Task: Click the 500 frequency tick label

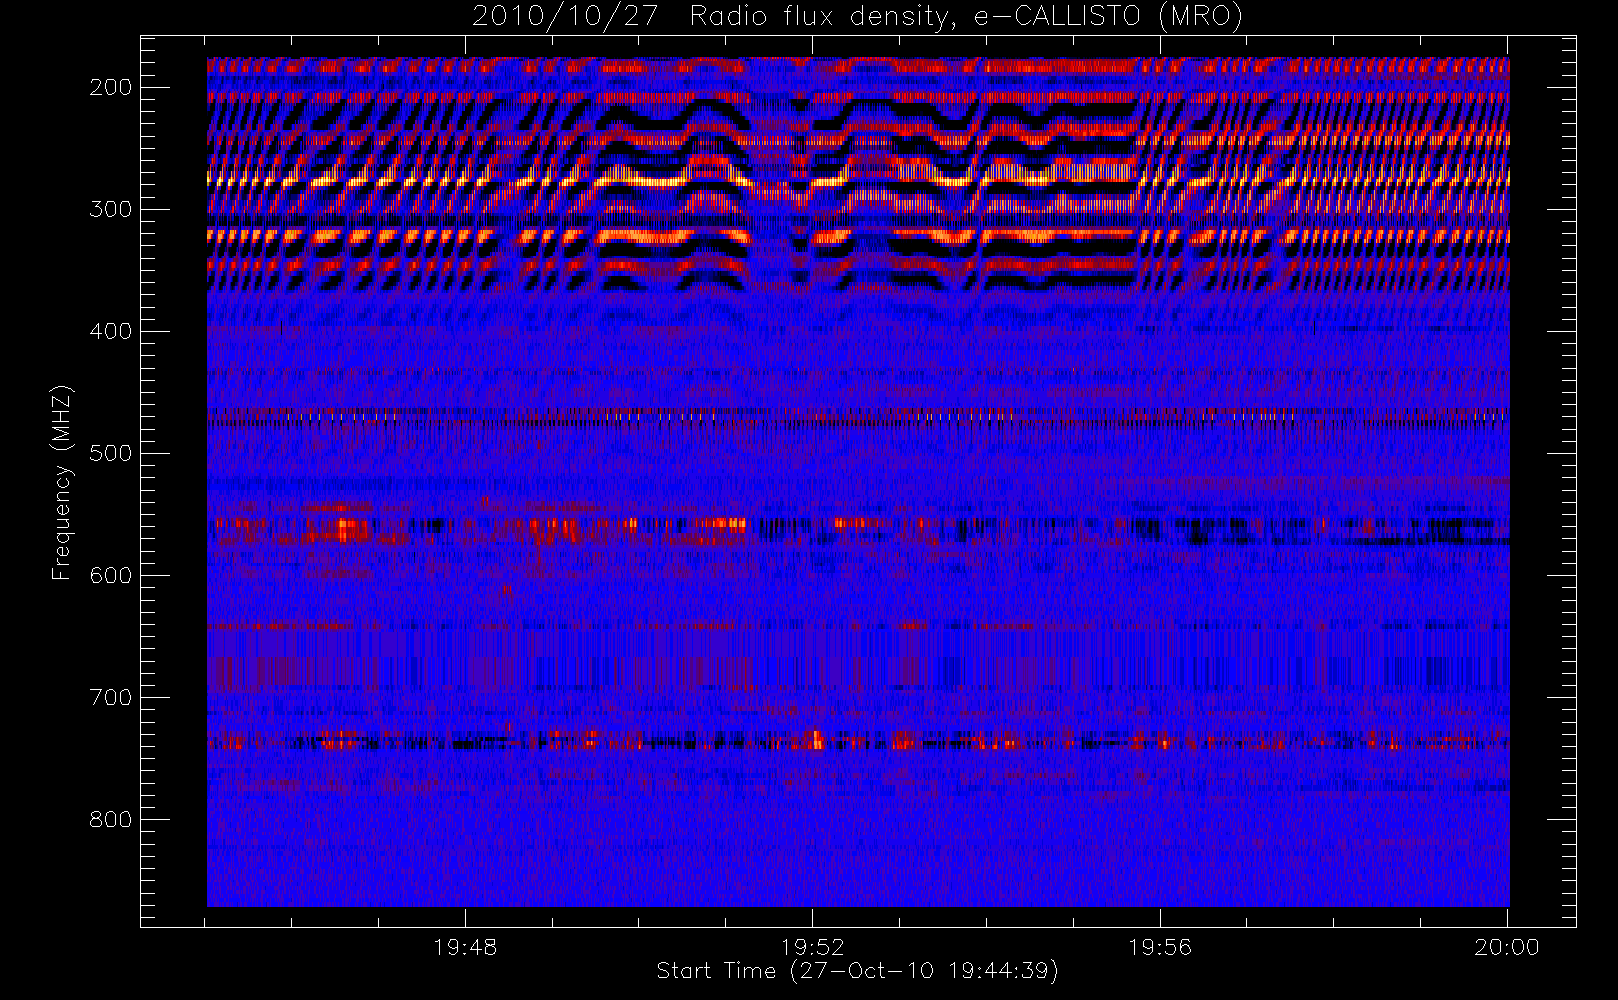Action: (x=111, y=453)
